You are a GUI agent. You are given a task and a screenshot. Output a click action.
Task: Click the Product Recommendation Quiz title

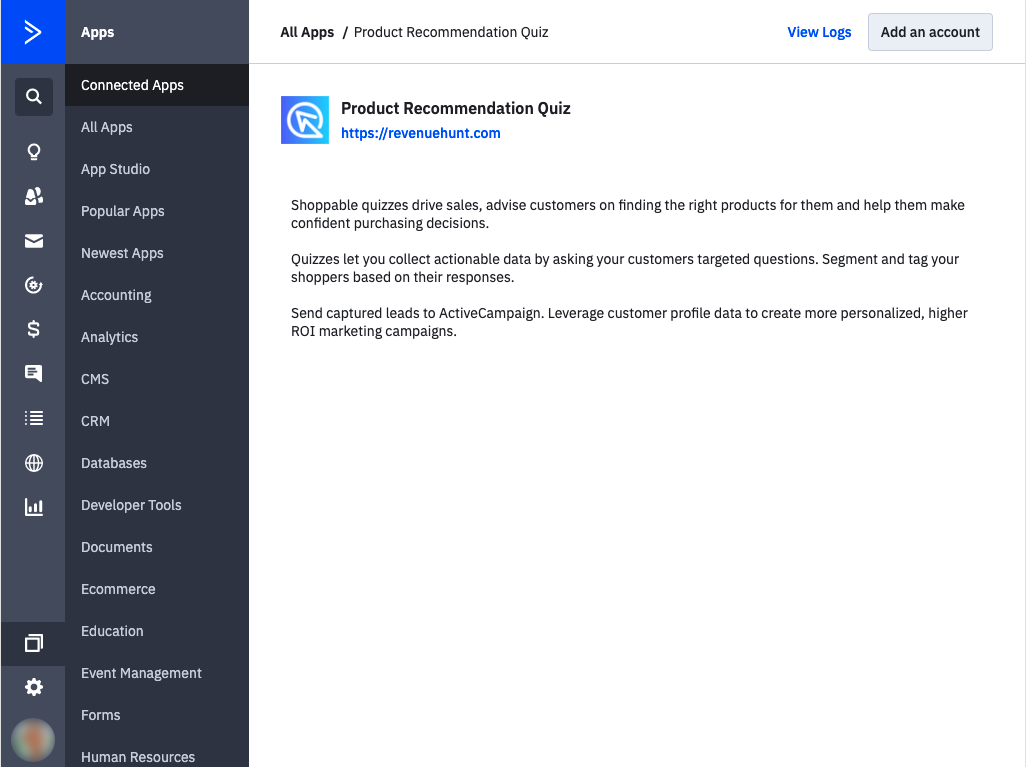pos(455,108)
